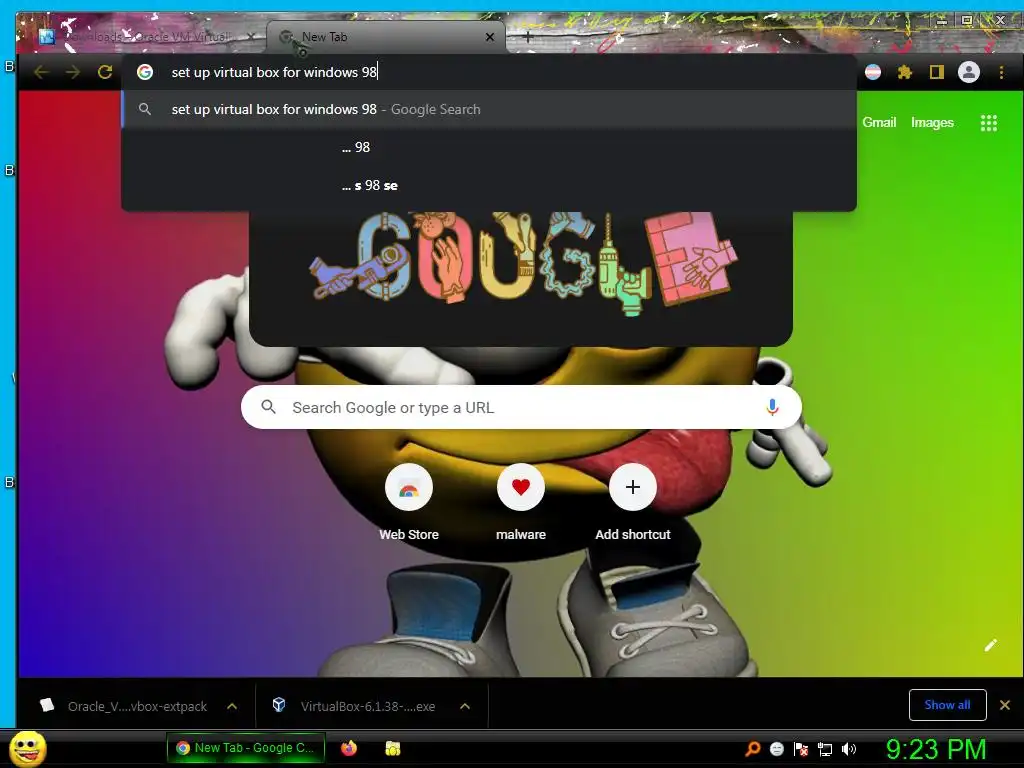Select the New Tab tab

pos(385,37)
